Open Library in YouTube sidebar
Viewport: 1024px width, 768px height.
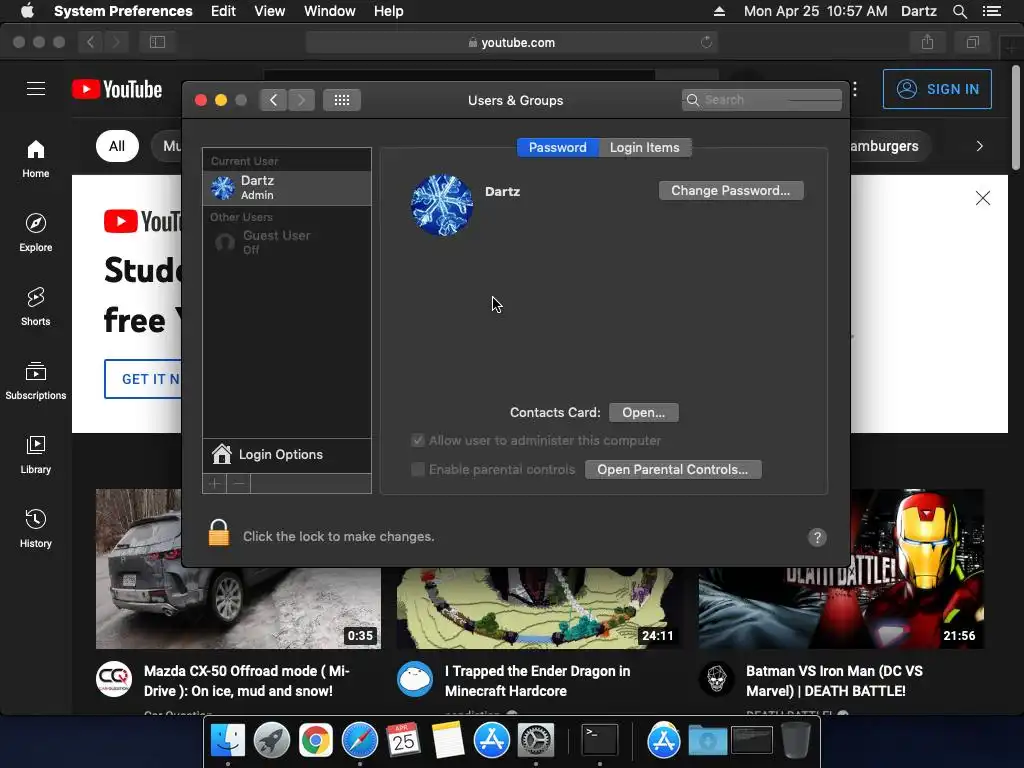[x=35, y=455]
